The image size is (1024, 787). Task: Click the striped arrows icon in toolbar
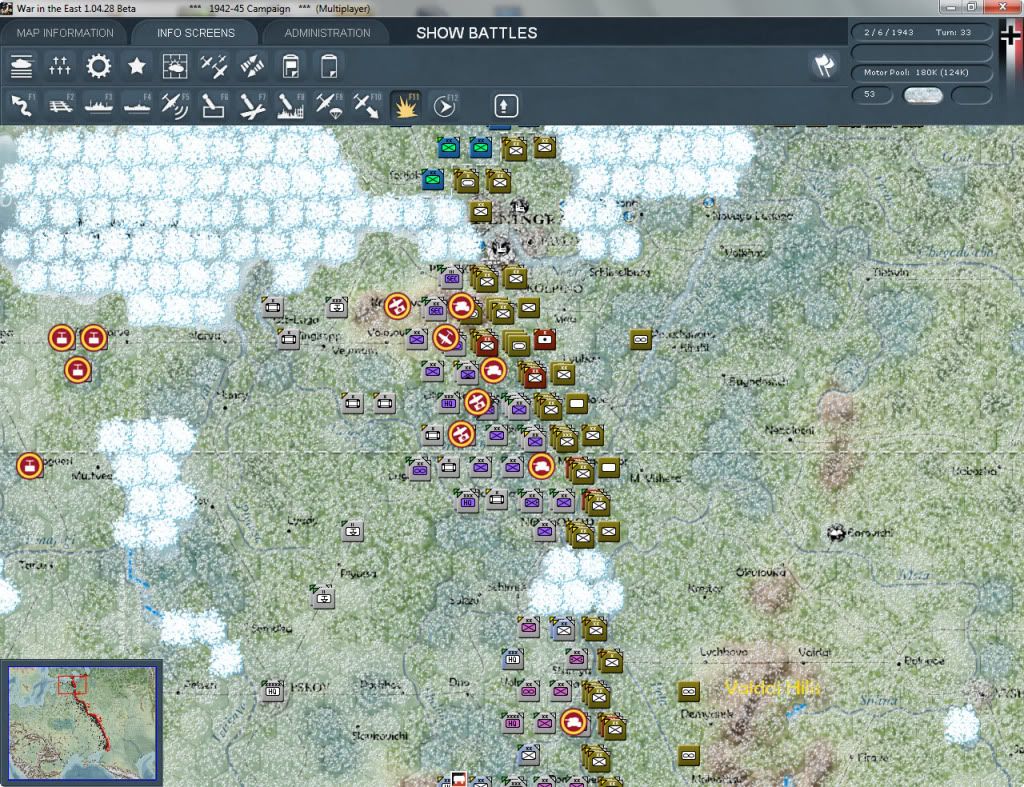[x=252, y=67]
